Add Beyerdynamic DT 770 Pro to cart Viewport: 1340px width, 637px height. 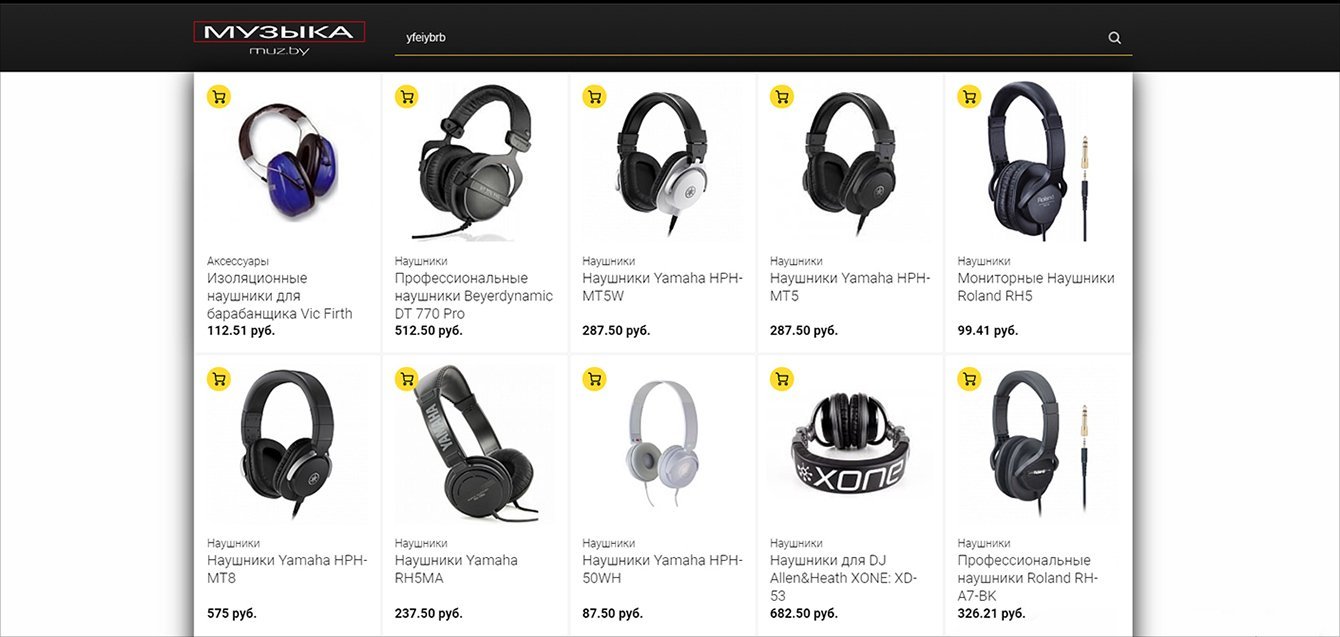click(406, 97)
